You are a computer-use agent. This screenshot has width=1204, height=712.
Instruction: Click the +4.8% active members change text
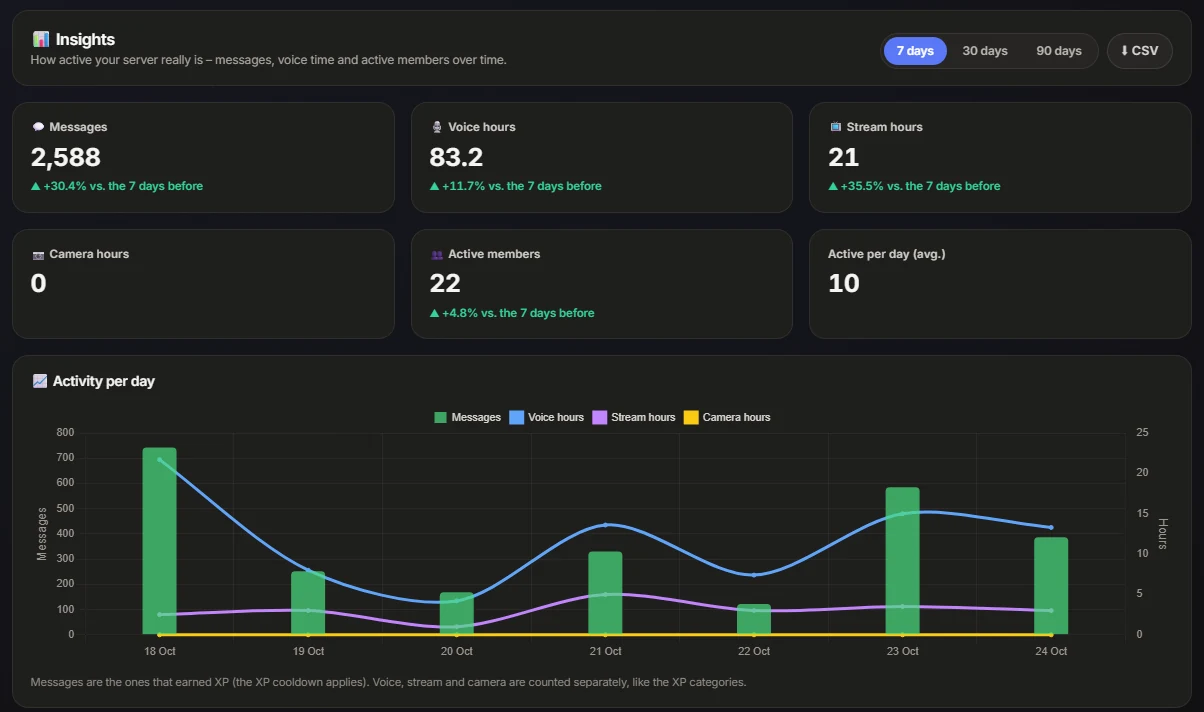click(512, 313)
